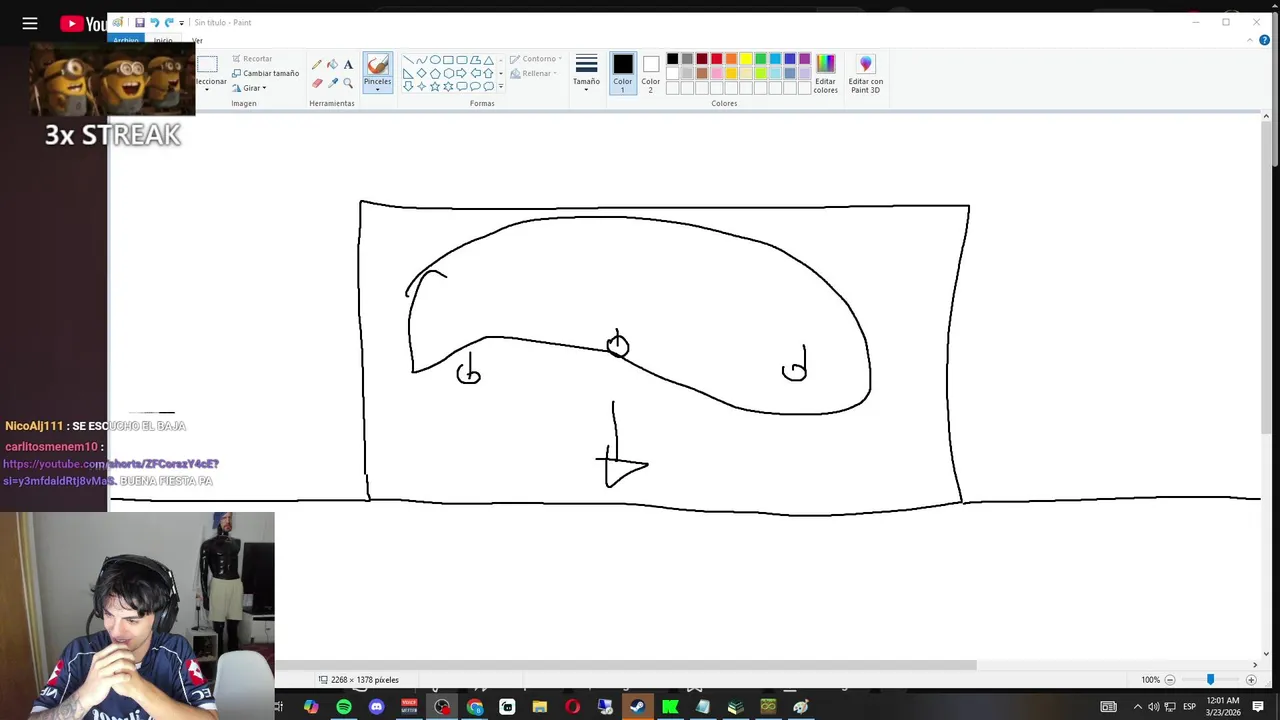
Task: Open the Girar rotate dropdown
Action: [249, 88]
